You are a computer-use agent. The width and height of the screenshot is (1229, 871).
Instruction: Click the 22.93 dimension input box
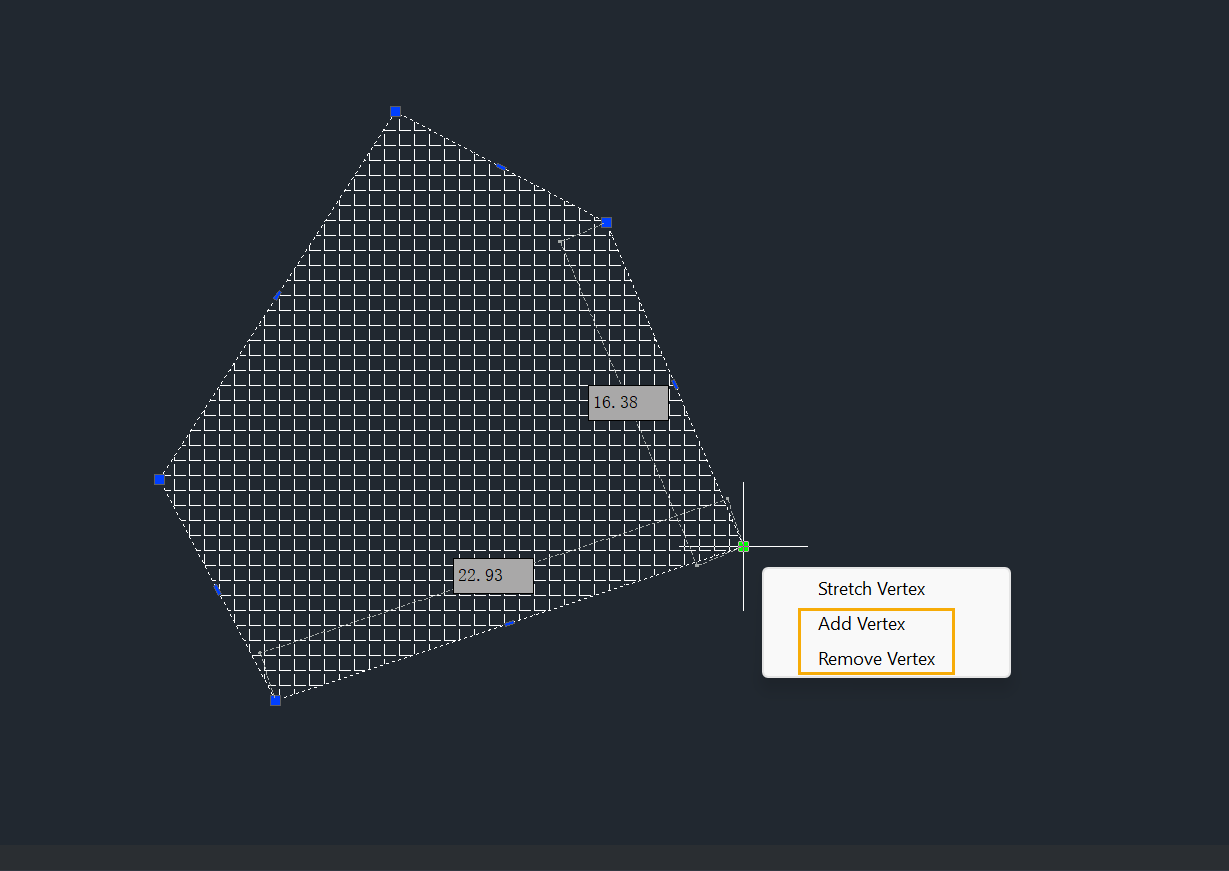coord(493,576)
